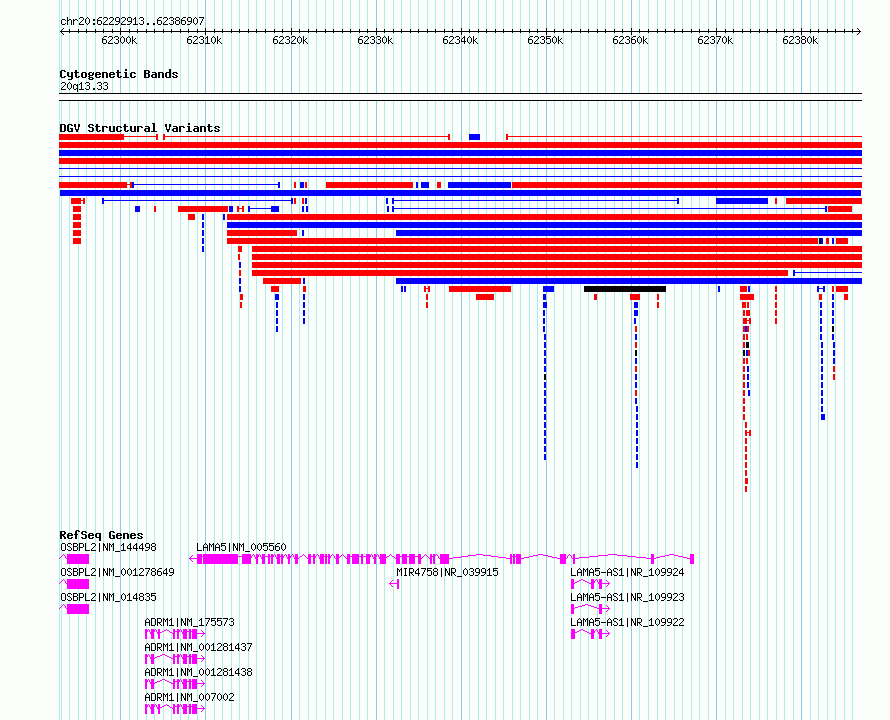Open the LAMA5|NM_005560 gene label
The image size is (890, 720).
coord(241,547)
